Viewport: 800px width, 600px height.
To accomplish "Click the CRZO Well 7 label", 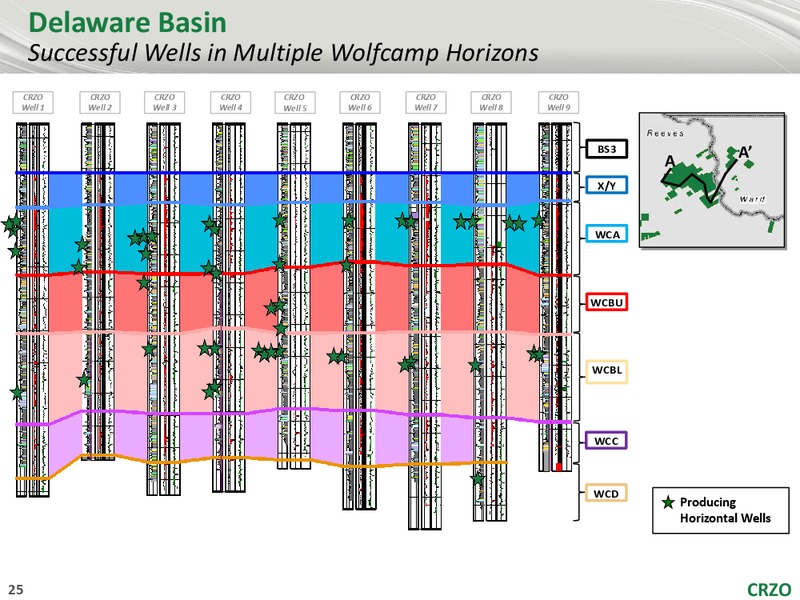I will [x=426, y=102].
